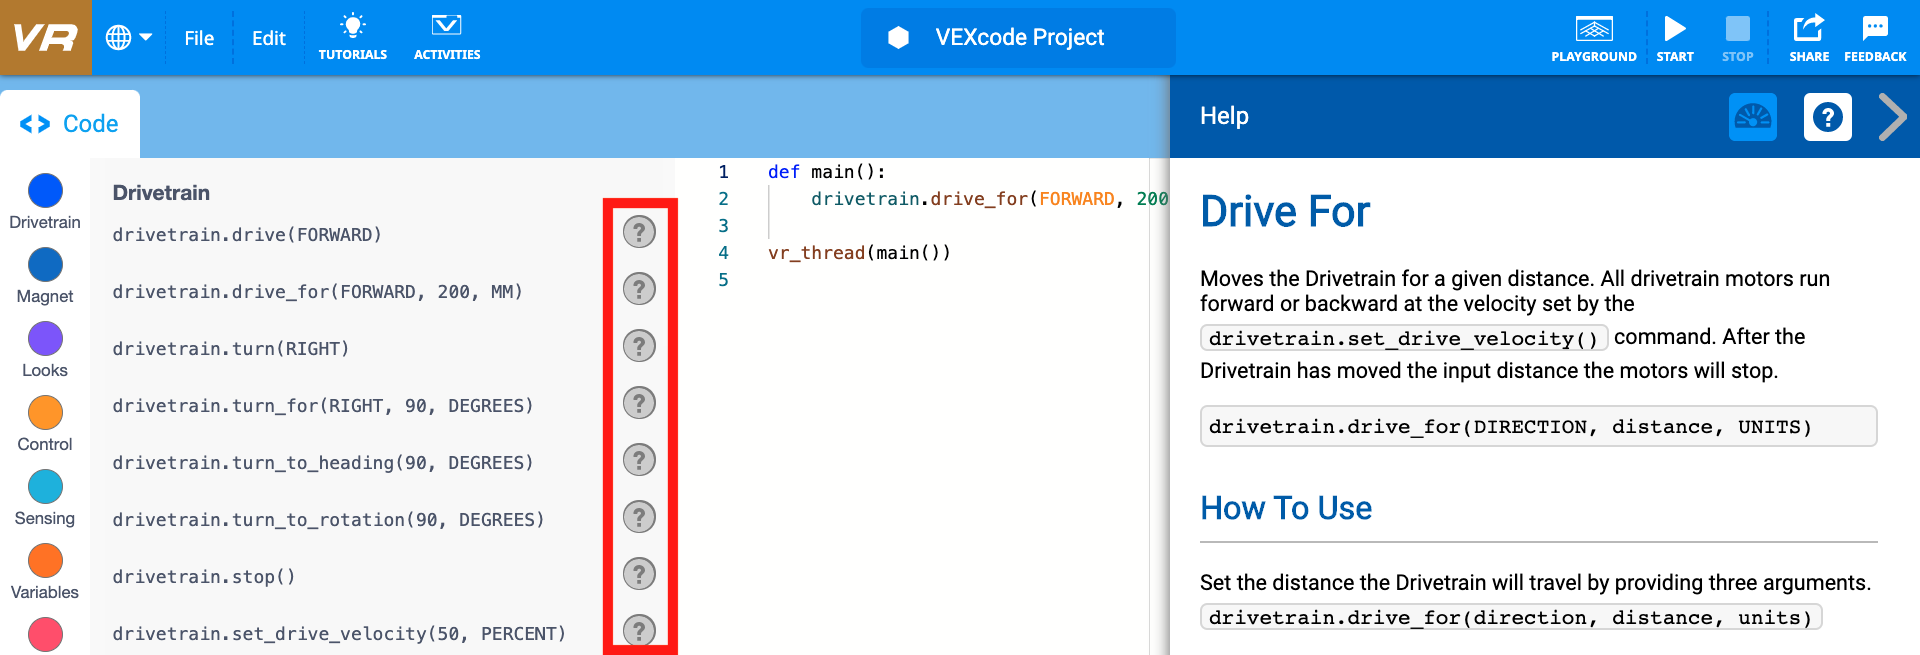1920x655 pixels.
Task: Open the globe language dropdown
Action: pos(128,38)
